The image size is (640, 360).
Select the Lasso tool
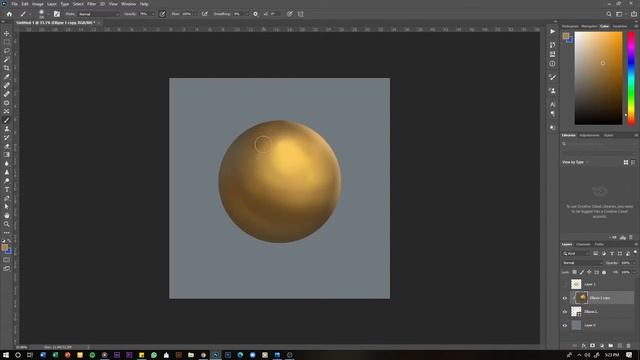7,51
